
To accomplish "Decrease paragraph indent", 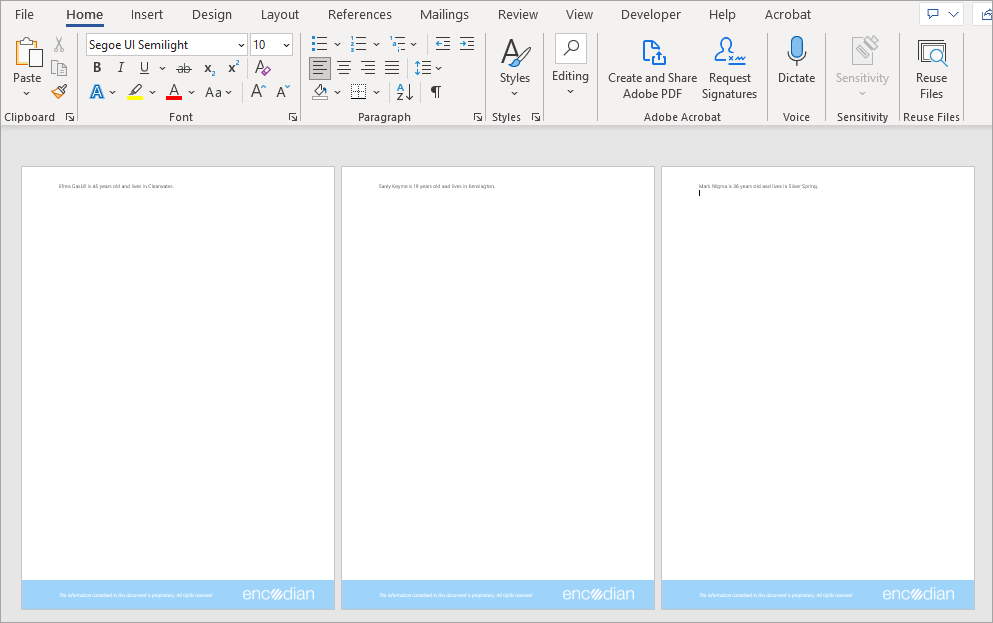I will [443, 44].
